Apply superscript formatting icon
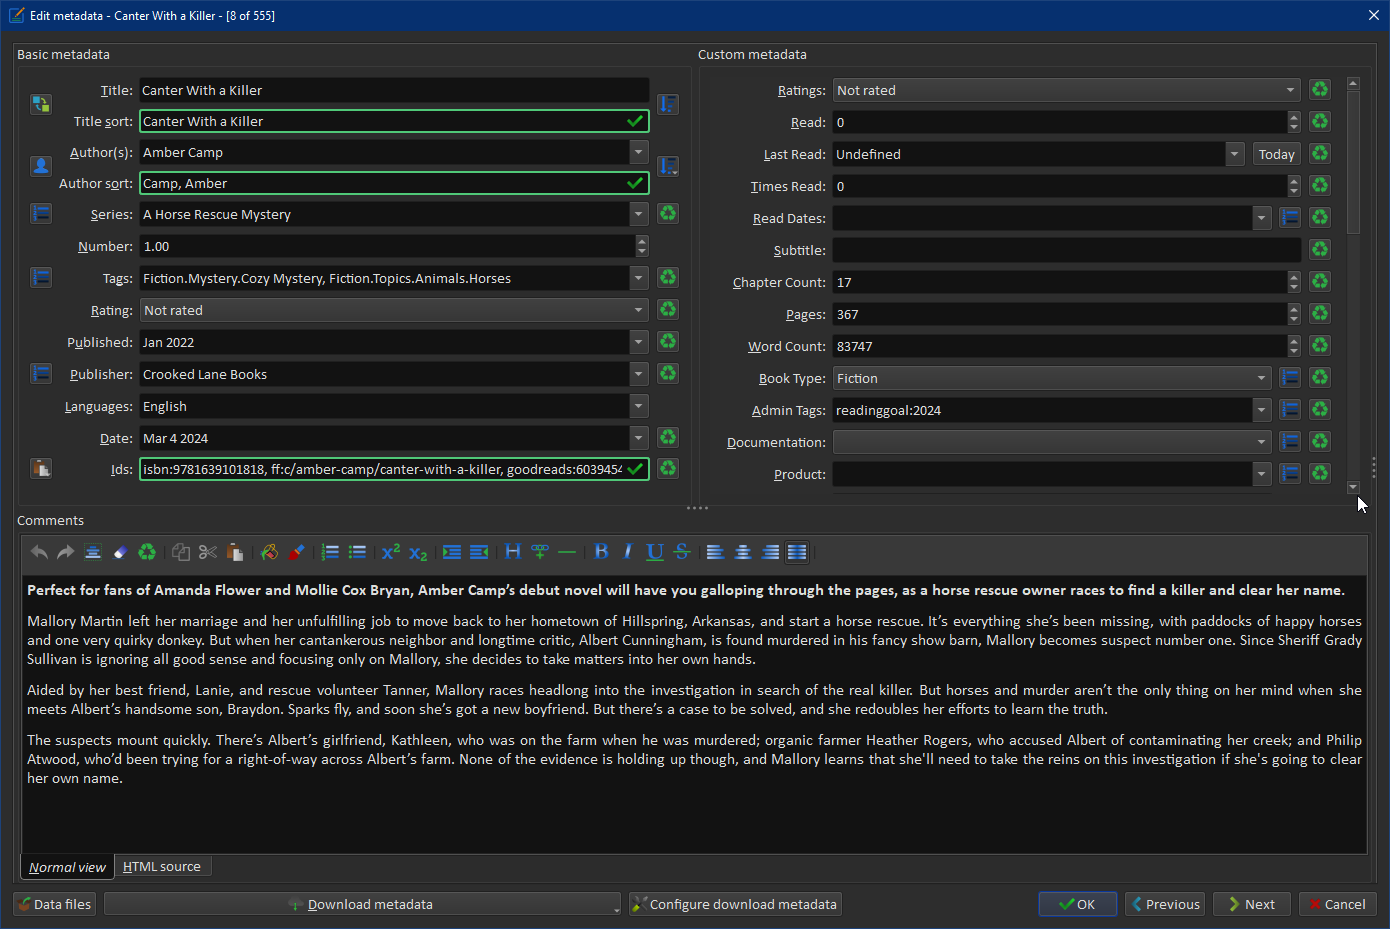The height and width of the screenshot is (929, 1390). pos(391,552)
